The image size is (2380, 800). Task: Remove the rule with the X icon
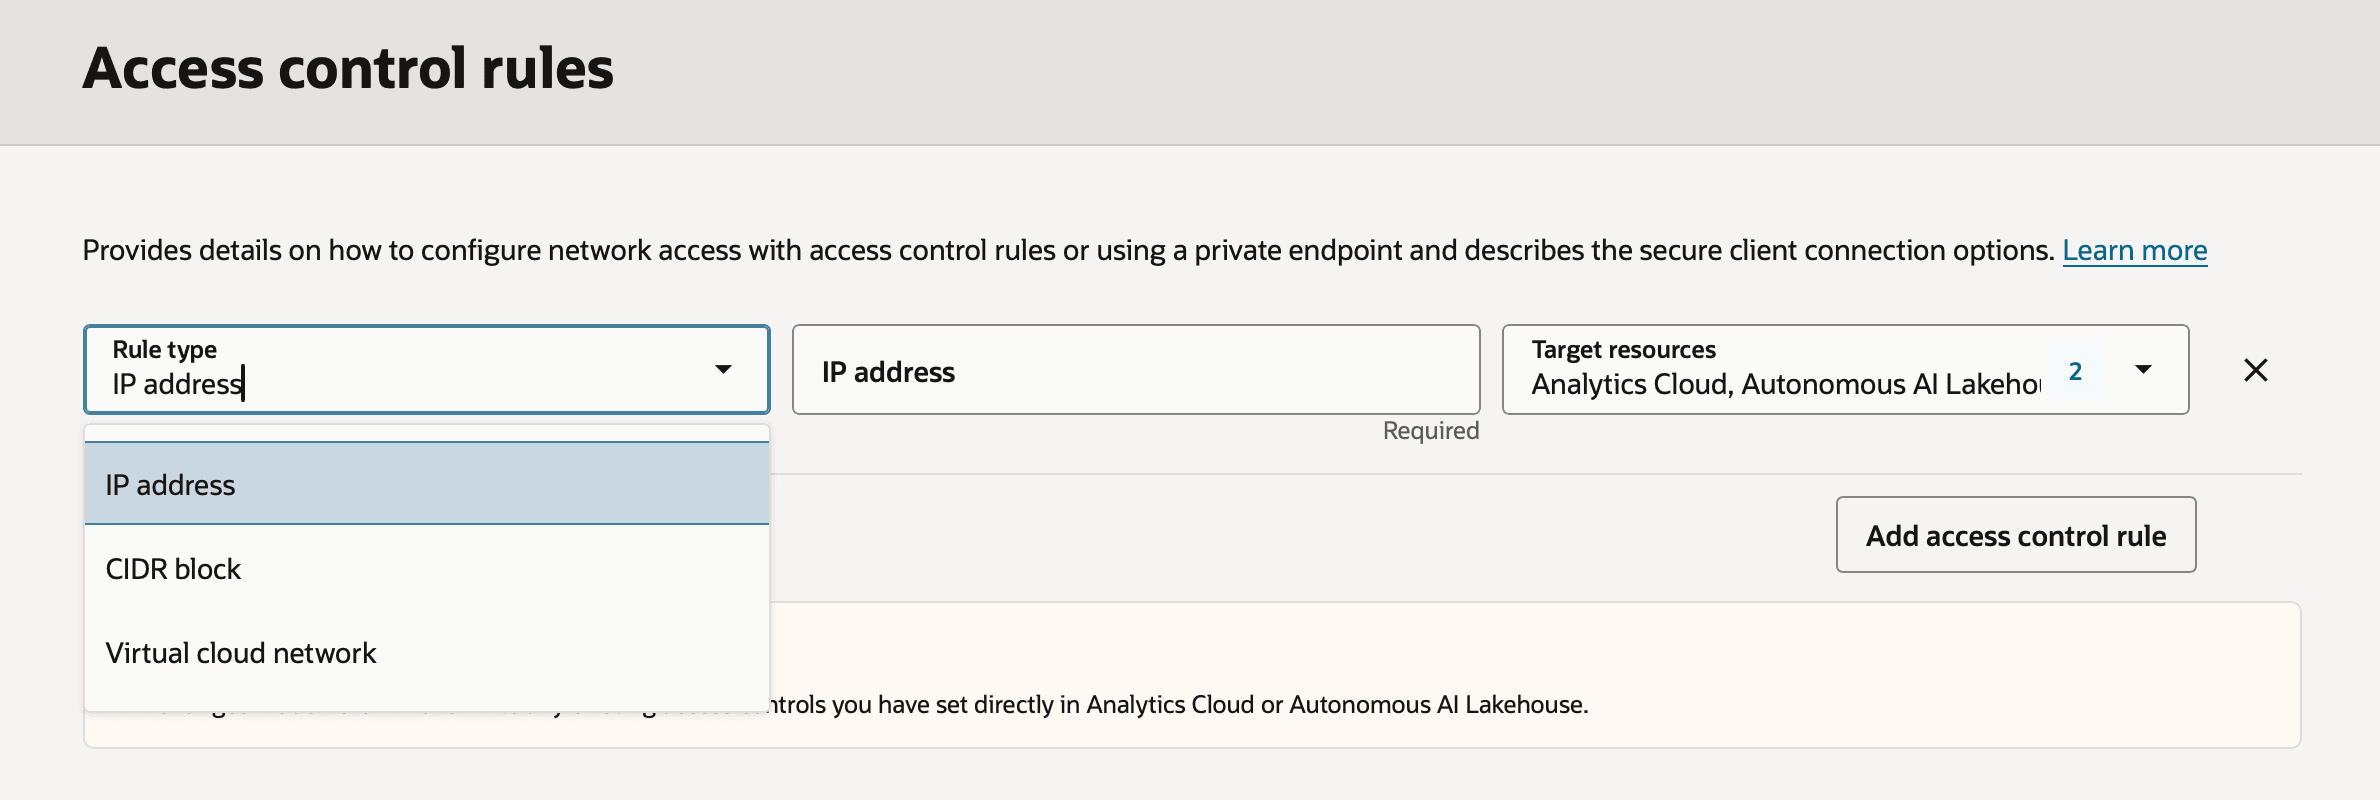[2255, 370]
